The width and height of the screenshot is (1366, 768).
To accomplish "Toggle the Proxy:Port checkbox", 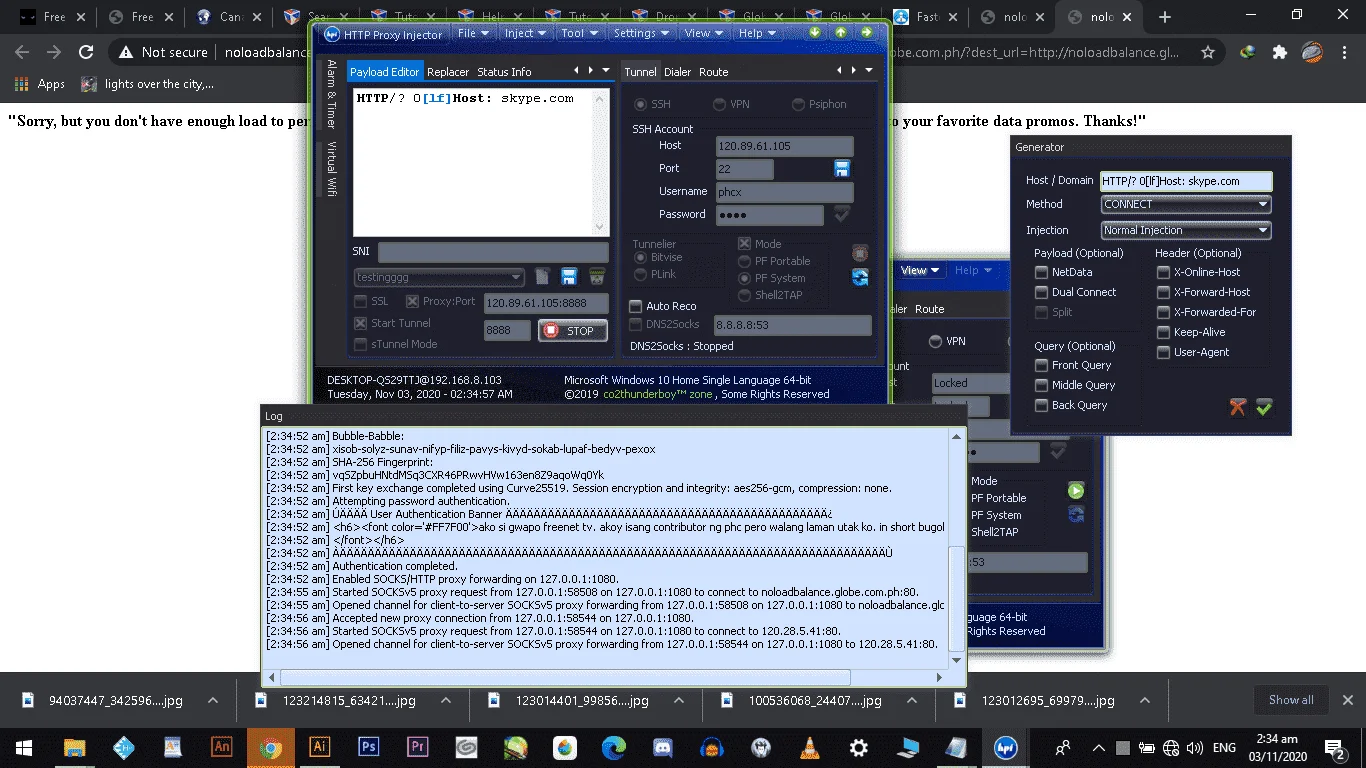I will [x=412, y=302].
